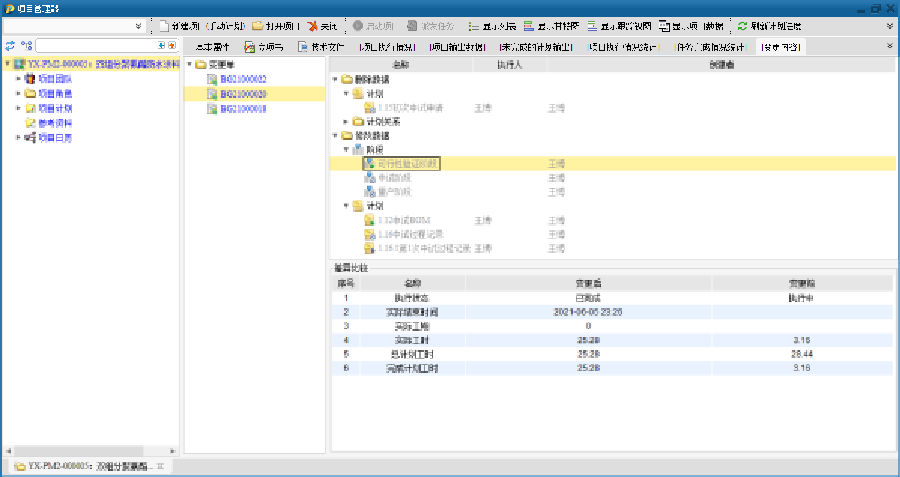Viewport: 900px width, 477px height.
Task: Click the tree structure icon beside the search box
Action: tap(26, 46)
